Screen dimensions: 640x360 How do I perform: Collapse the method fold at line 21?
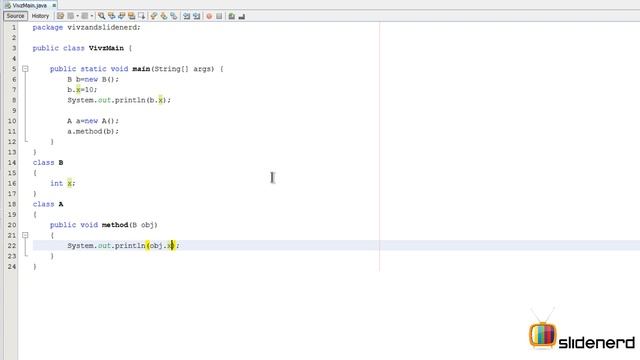(25, 236)
